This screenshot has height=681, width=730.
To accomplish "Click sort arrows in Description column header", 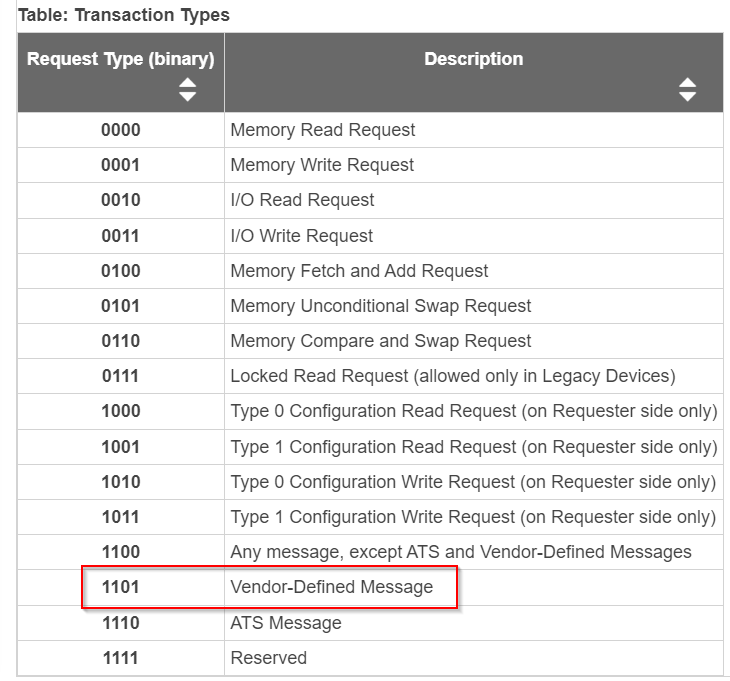I will click(x=687, y=90).
